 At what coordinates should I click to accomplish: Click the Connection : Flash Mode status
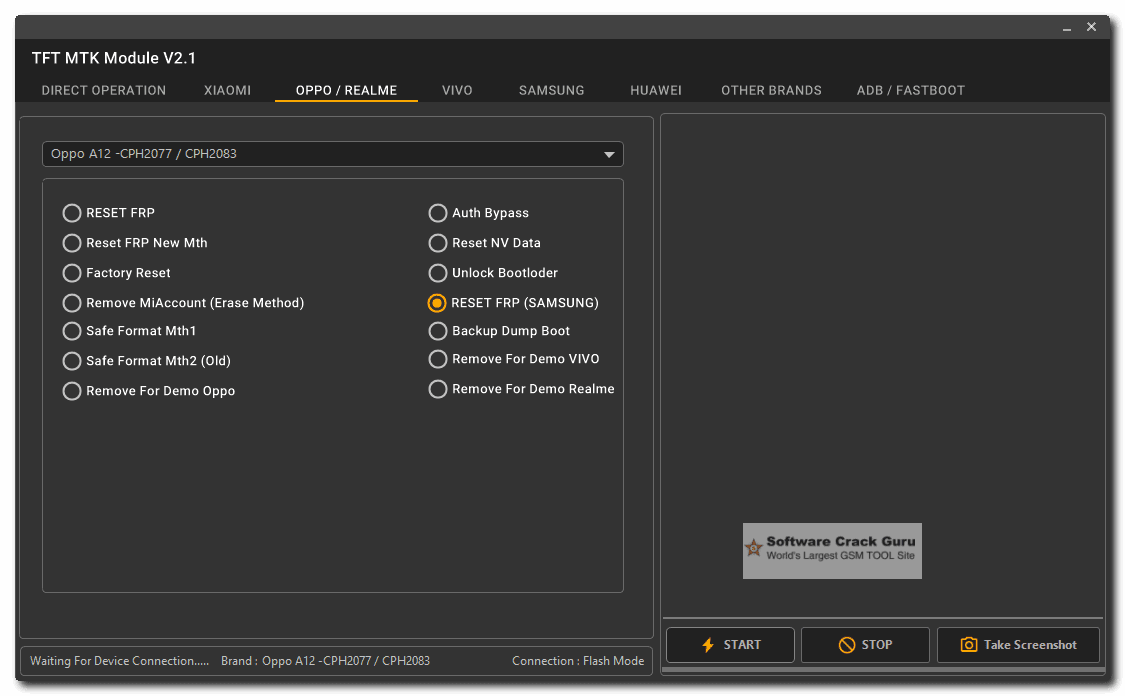[x=578, y=661]
